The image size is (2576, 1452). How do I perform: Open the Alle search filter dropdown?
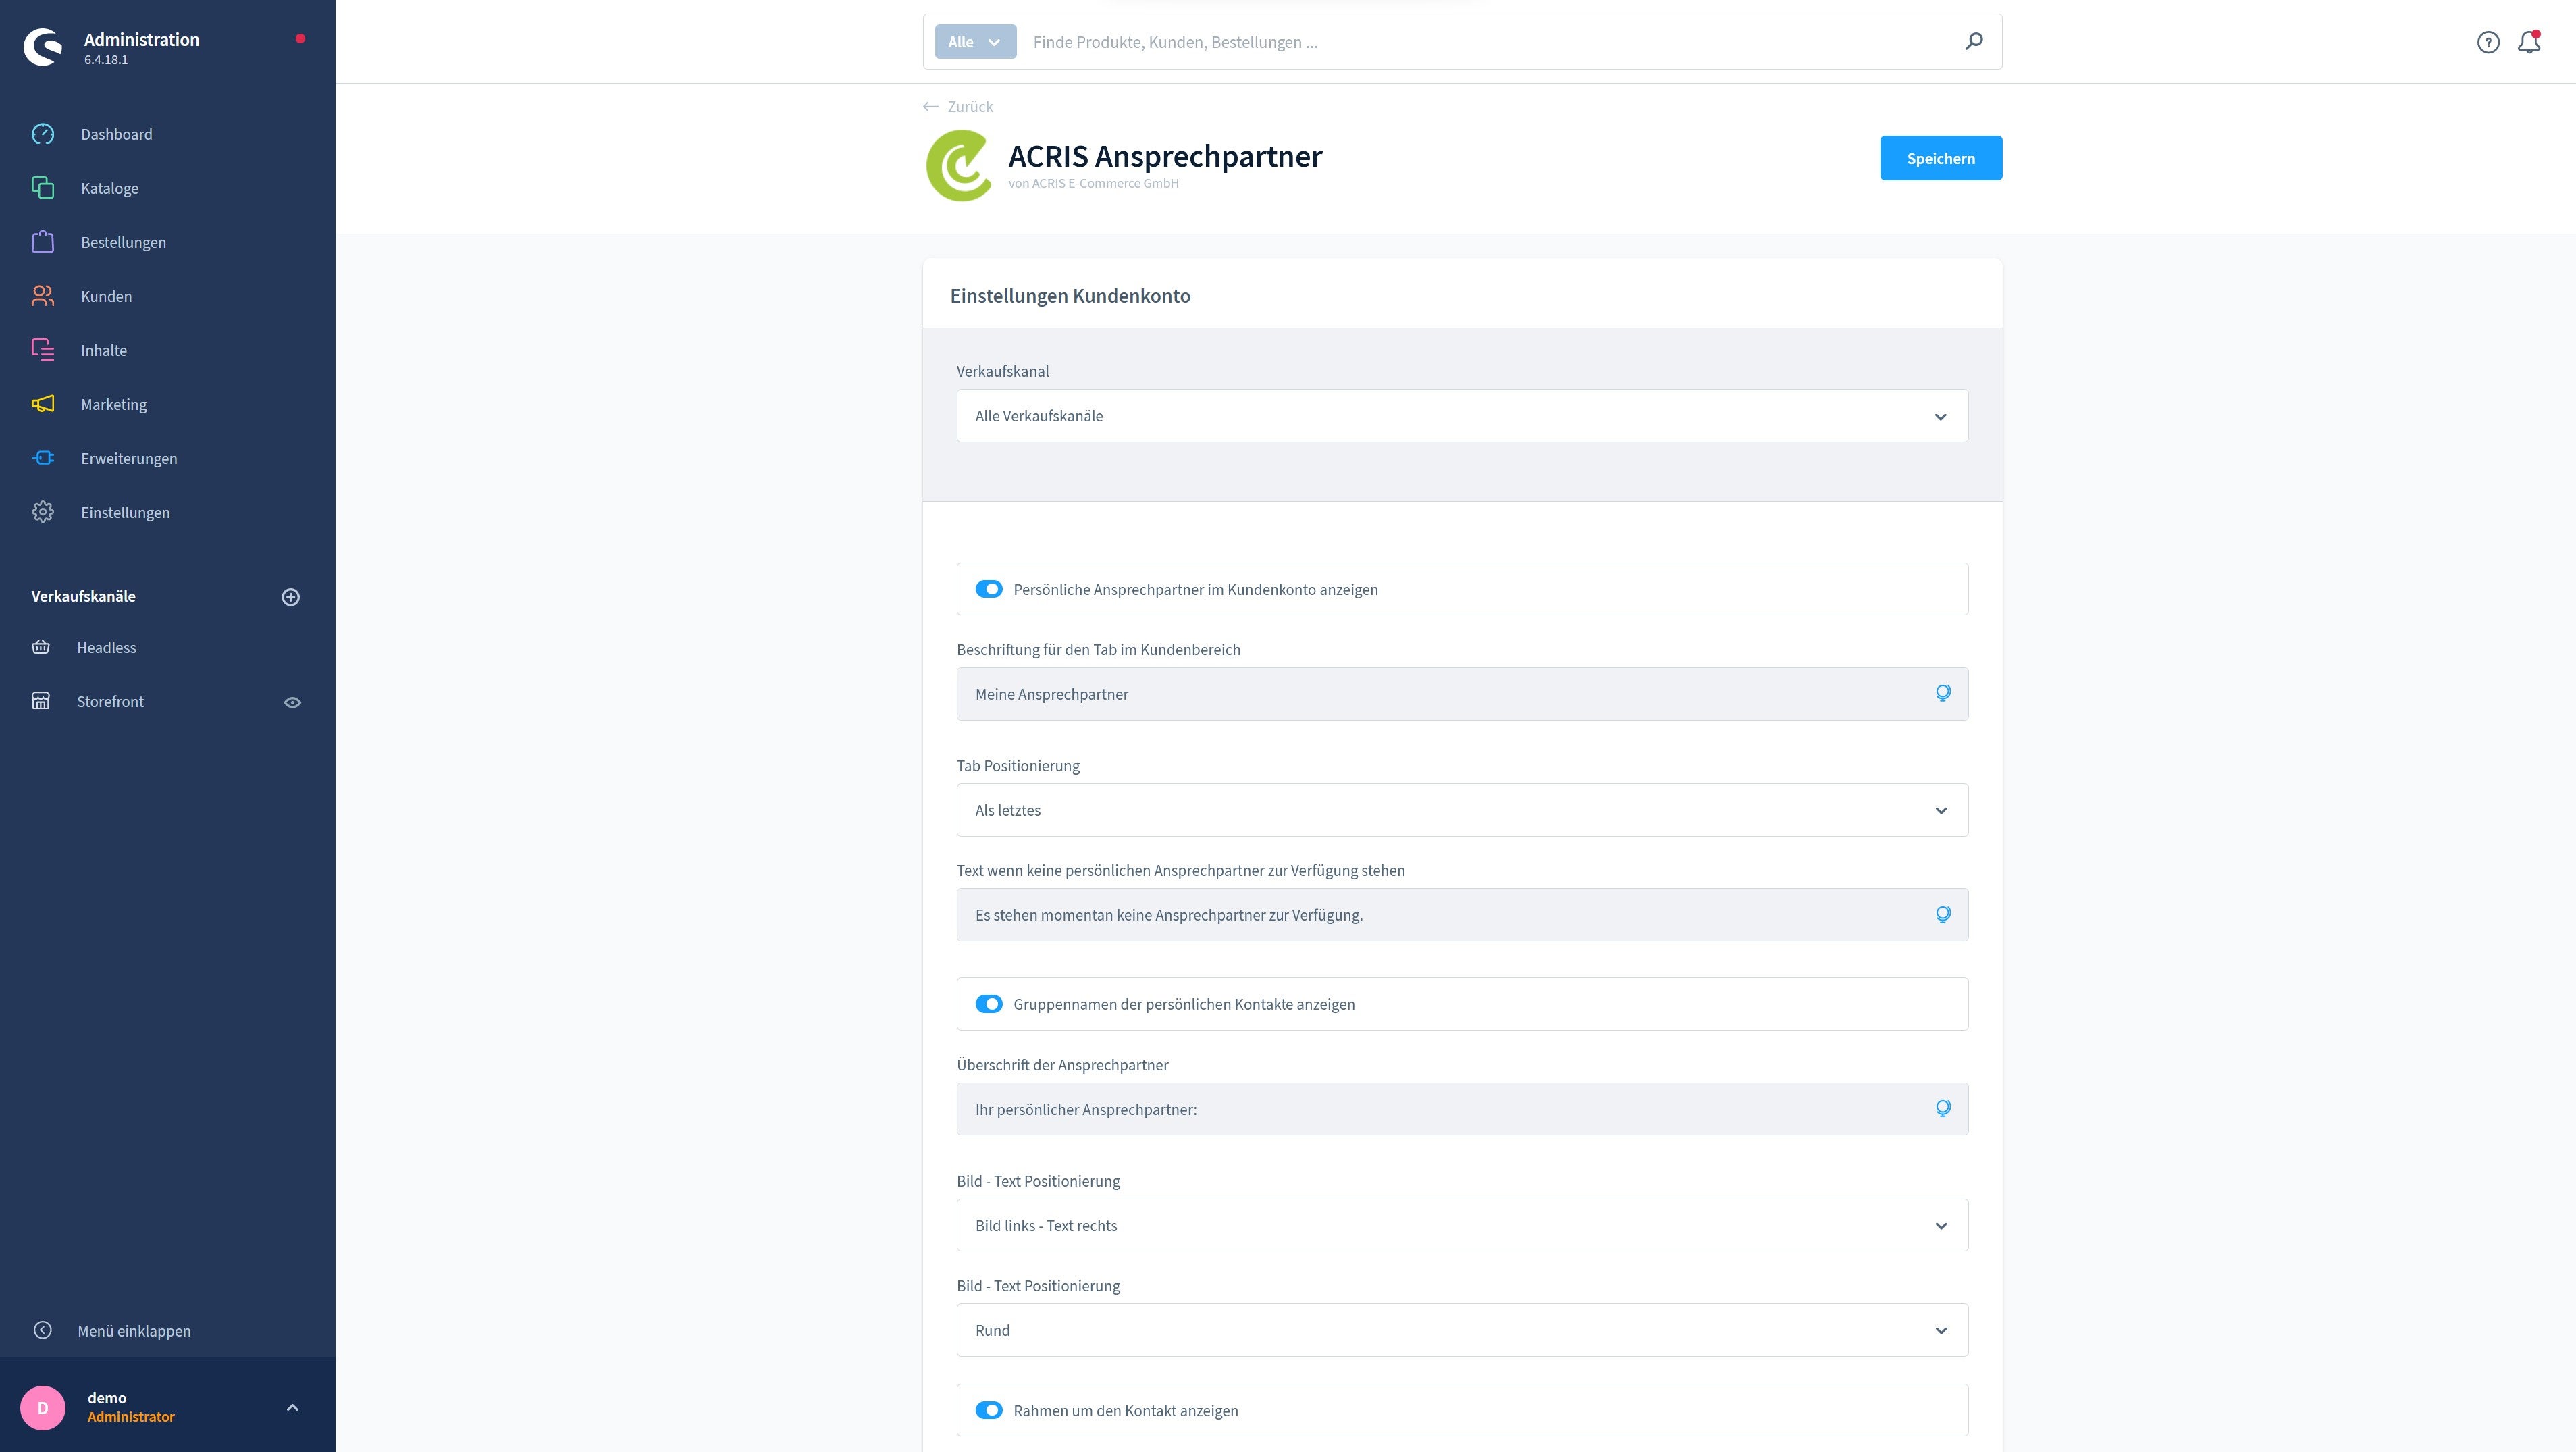975,42
